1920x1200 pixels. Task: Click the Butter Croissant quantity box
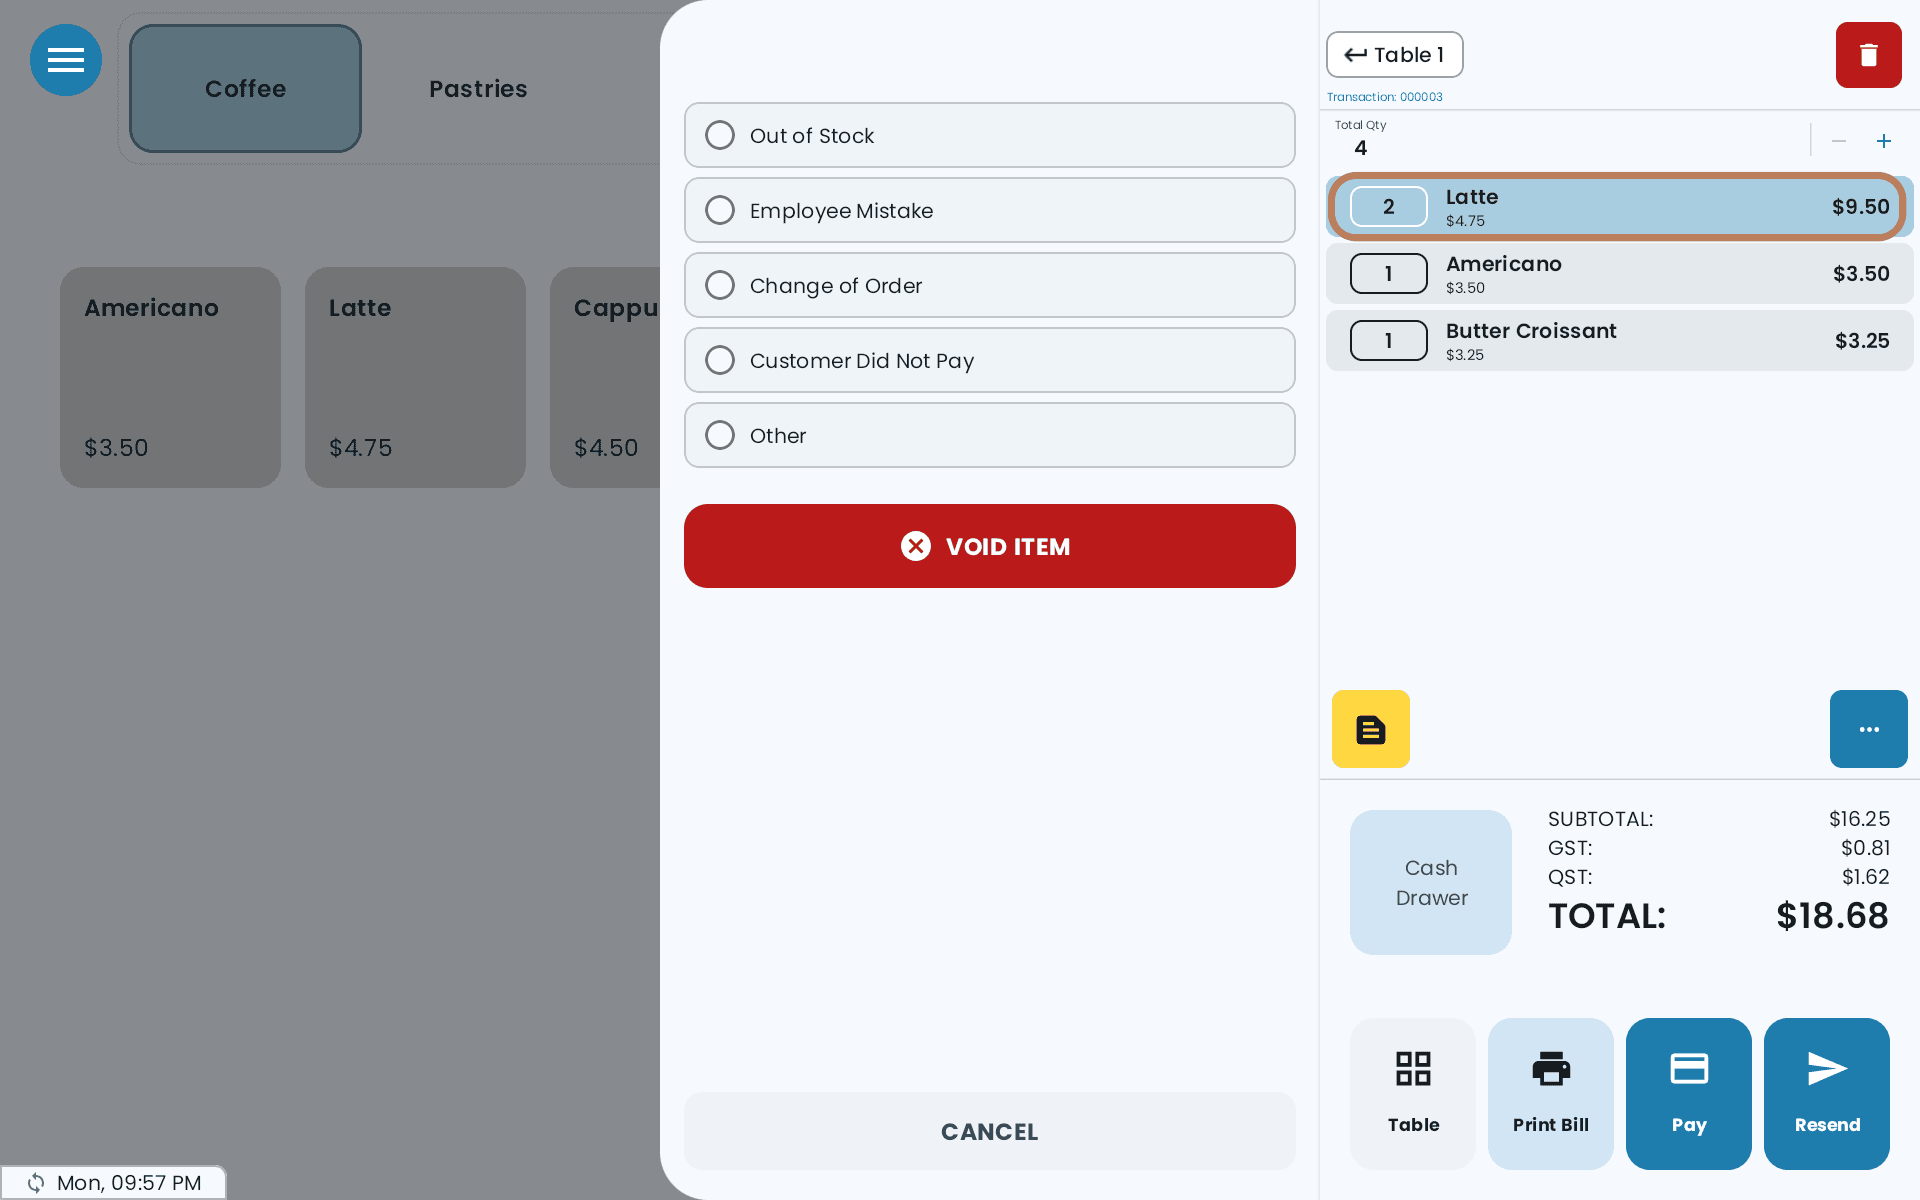(1389, 341)
